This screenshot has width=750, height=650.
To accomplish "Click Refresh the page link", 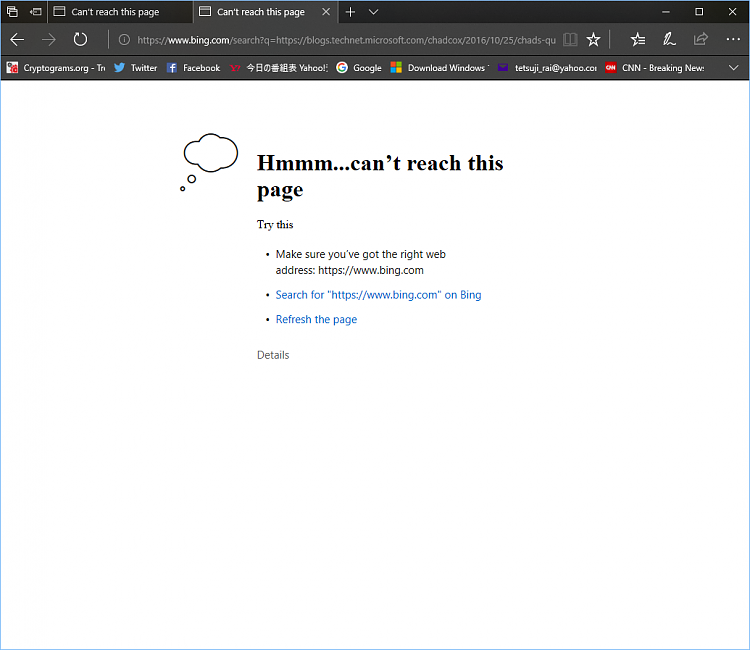I will point(316,319).
